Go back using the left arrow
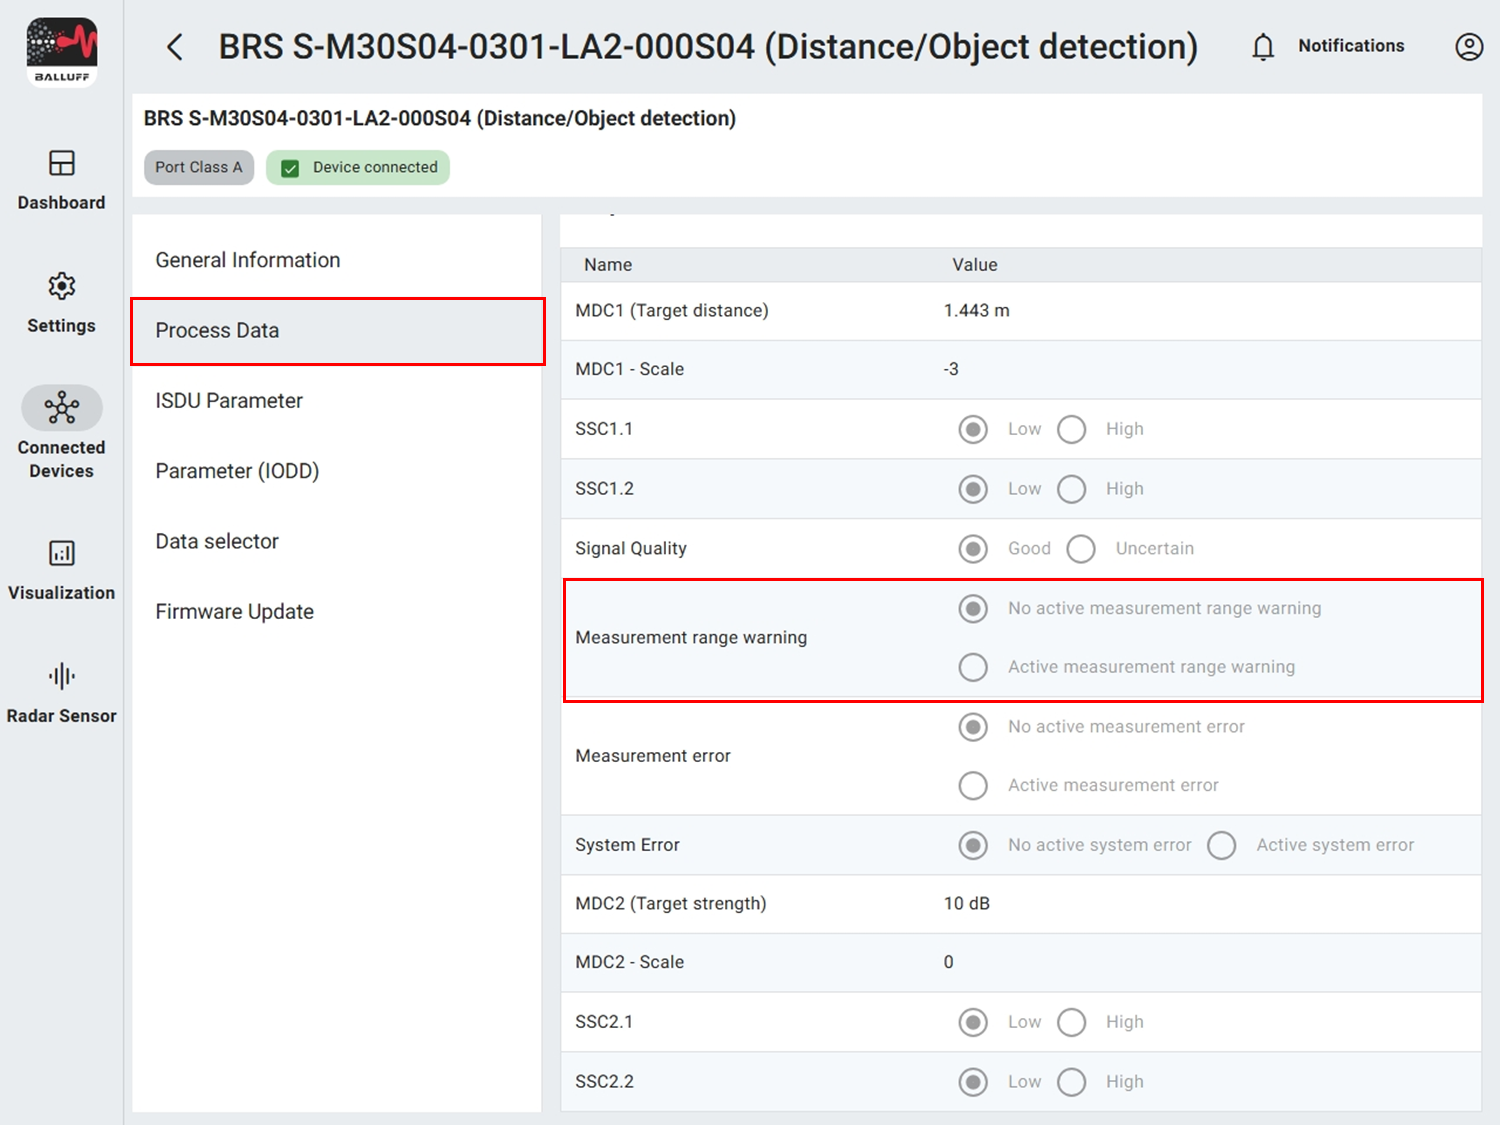 coord(175,47)
